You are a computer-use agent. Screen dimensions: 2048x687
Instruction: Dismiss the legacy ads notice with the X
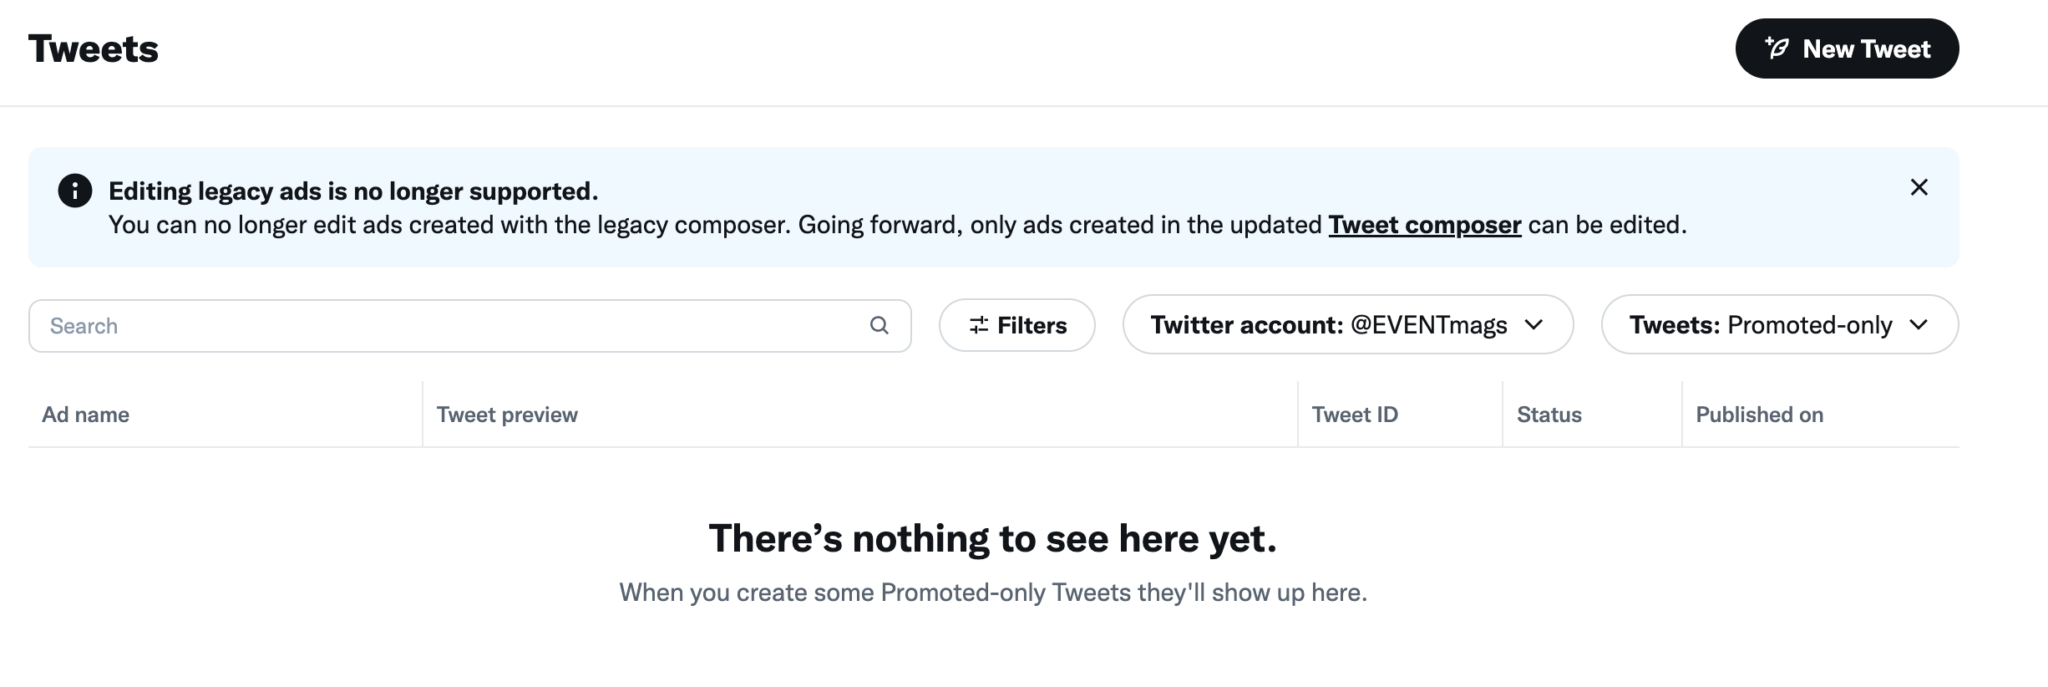click(x=1919, y=187)
